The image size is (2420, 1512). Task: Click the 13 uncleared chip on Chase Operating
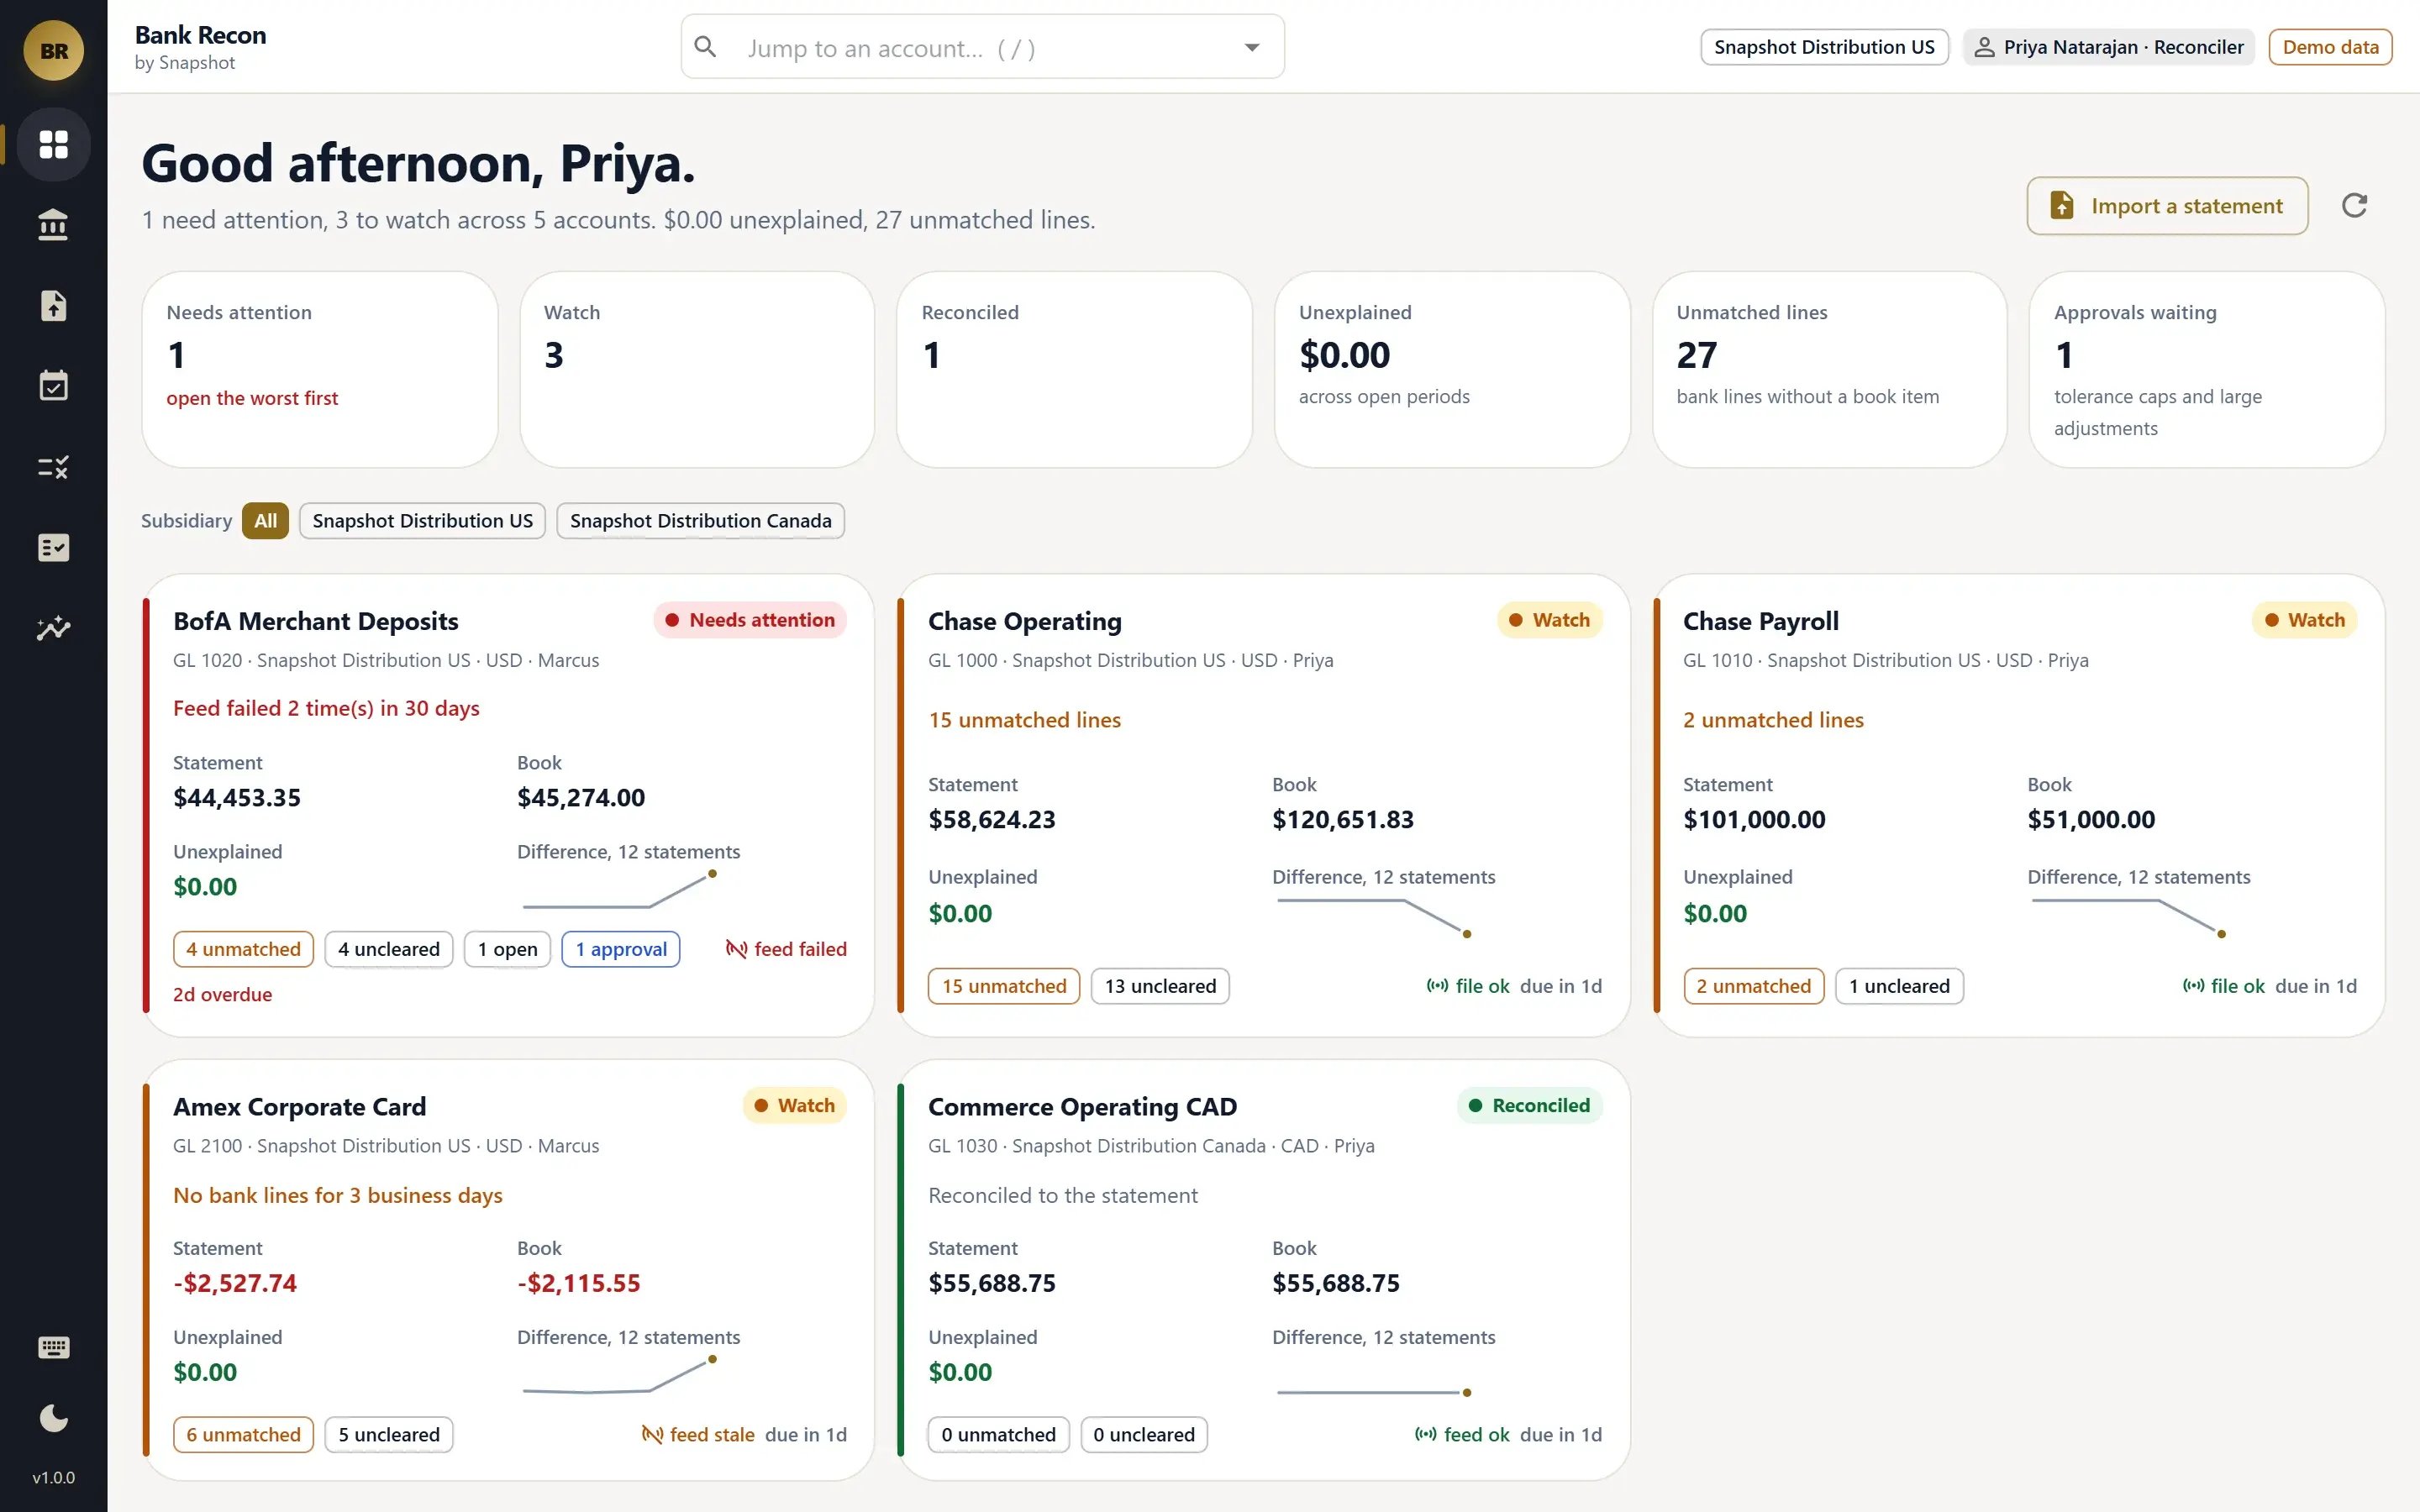(1160, 986)
